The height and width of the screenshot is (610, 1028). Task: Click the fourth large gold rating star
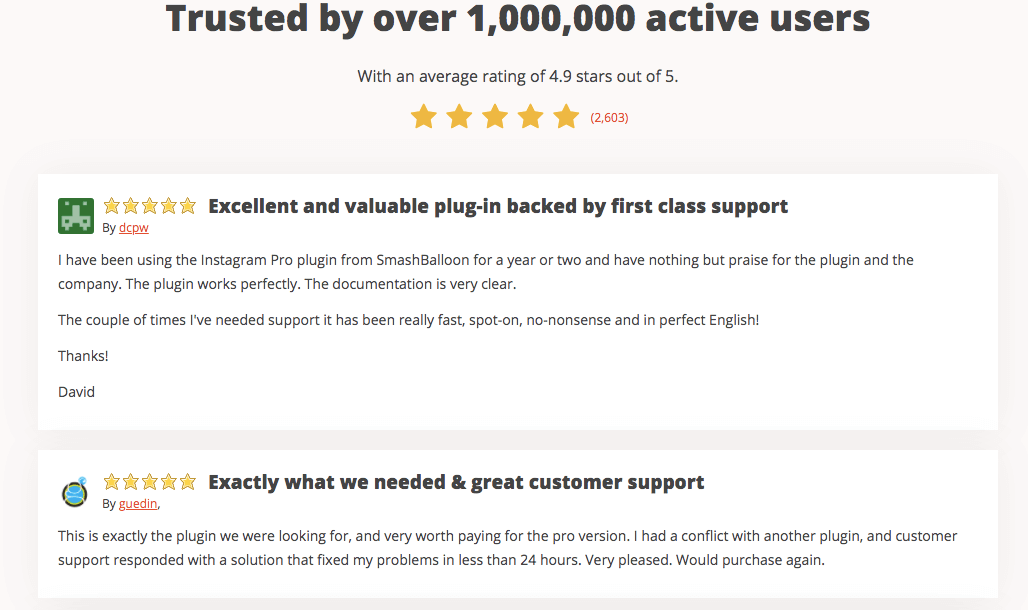point(530,117)
